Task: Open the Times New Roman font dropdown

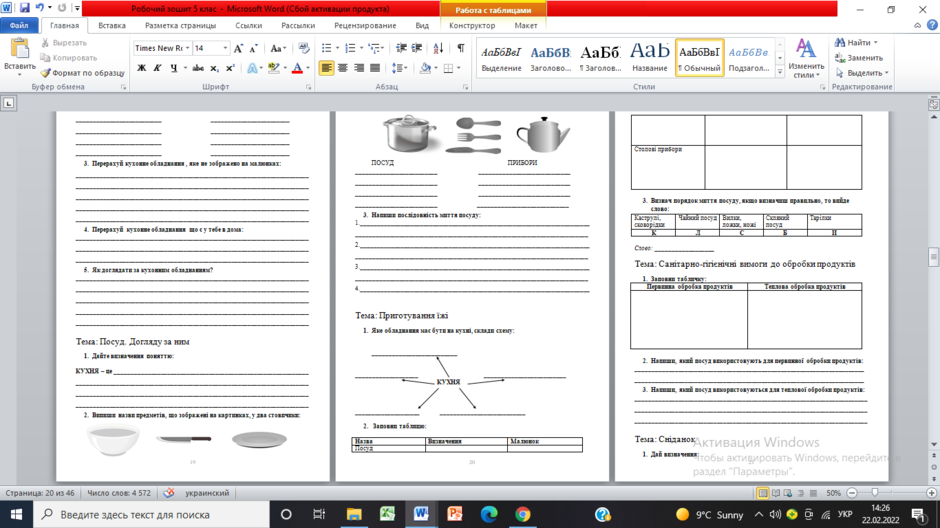Action: [162, 48]
